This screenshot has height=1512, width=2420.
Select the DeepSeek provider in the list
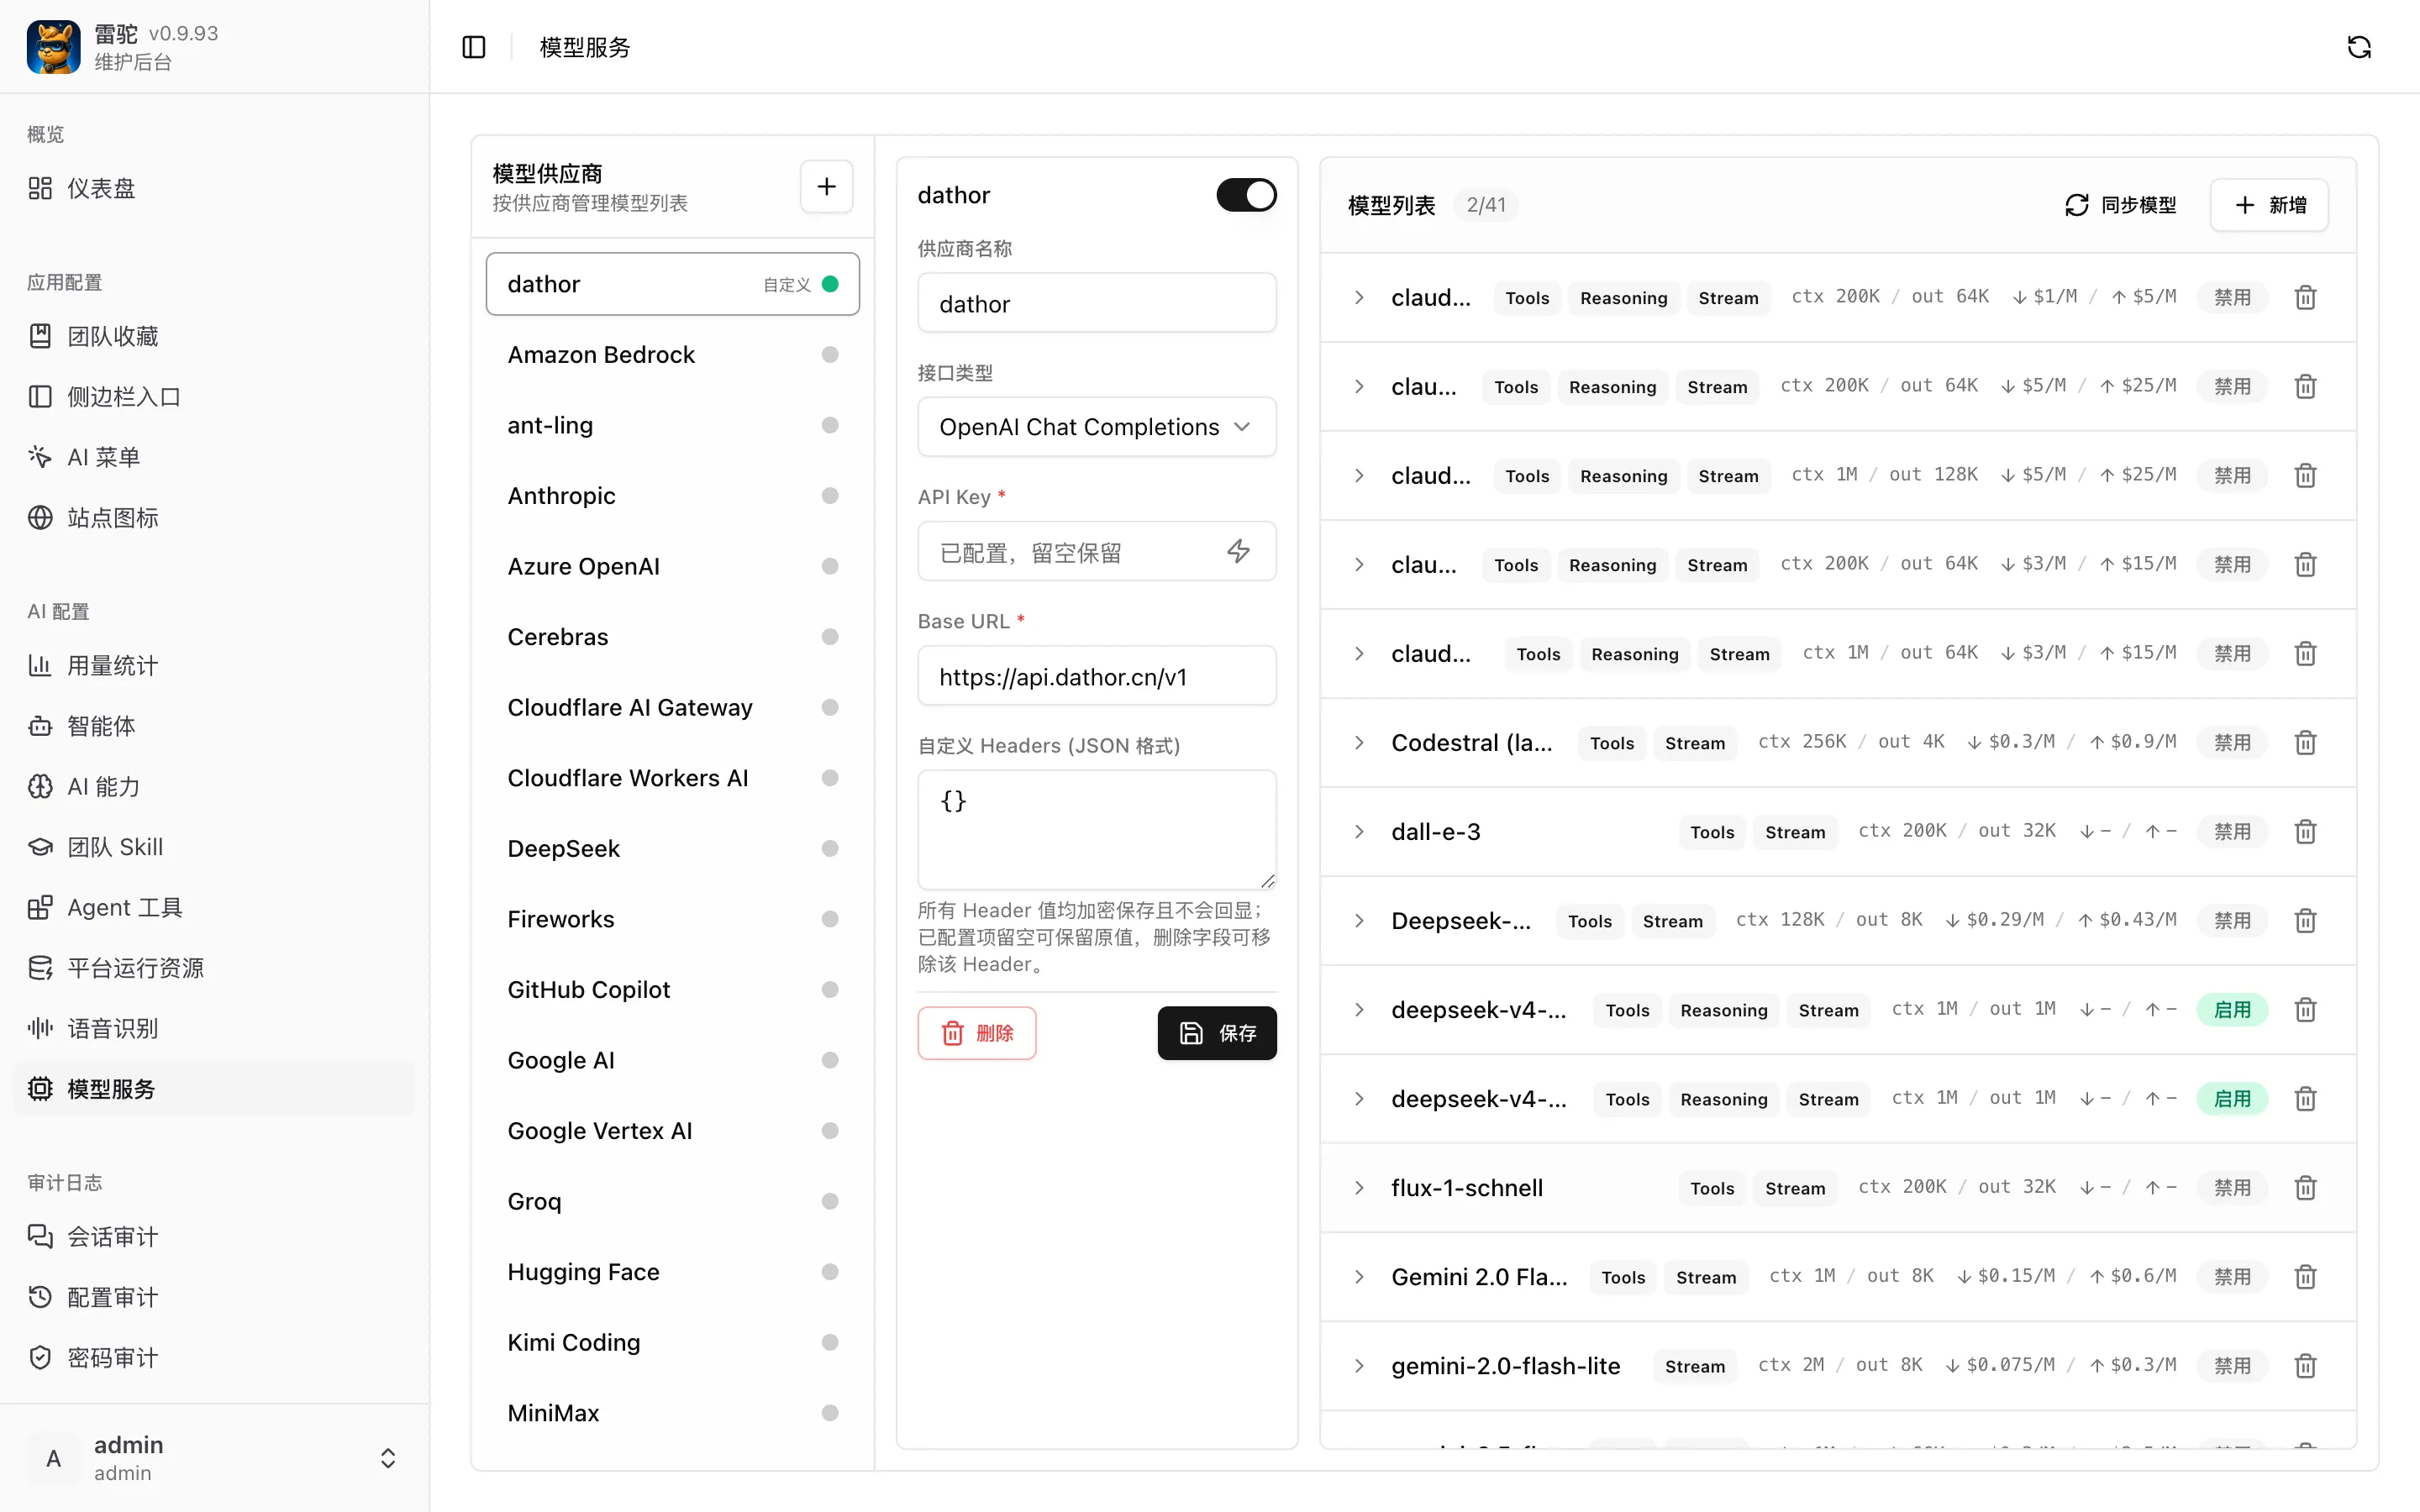tap(672, 849)
